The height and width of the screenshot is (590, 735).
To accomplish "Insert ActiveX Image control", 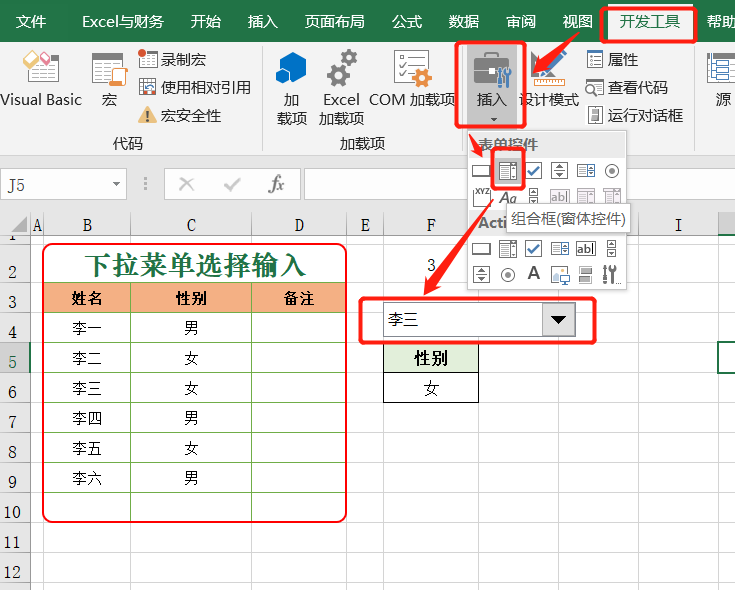I will click(560, 275).
